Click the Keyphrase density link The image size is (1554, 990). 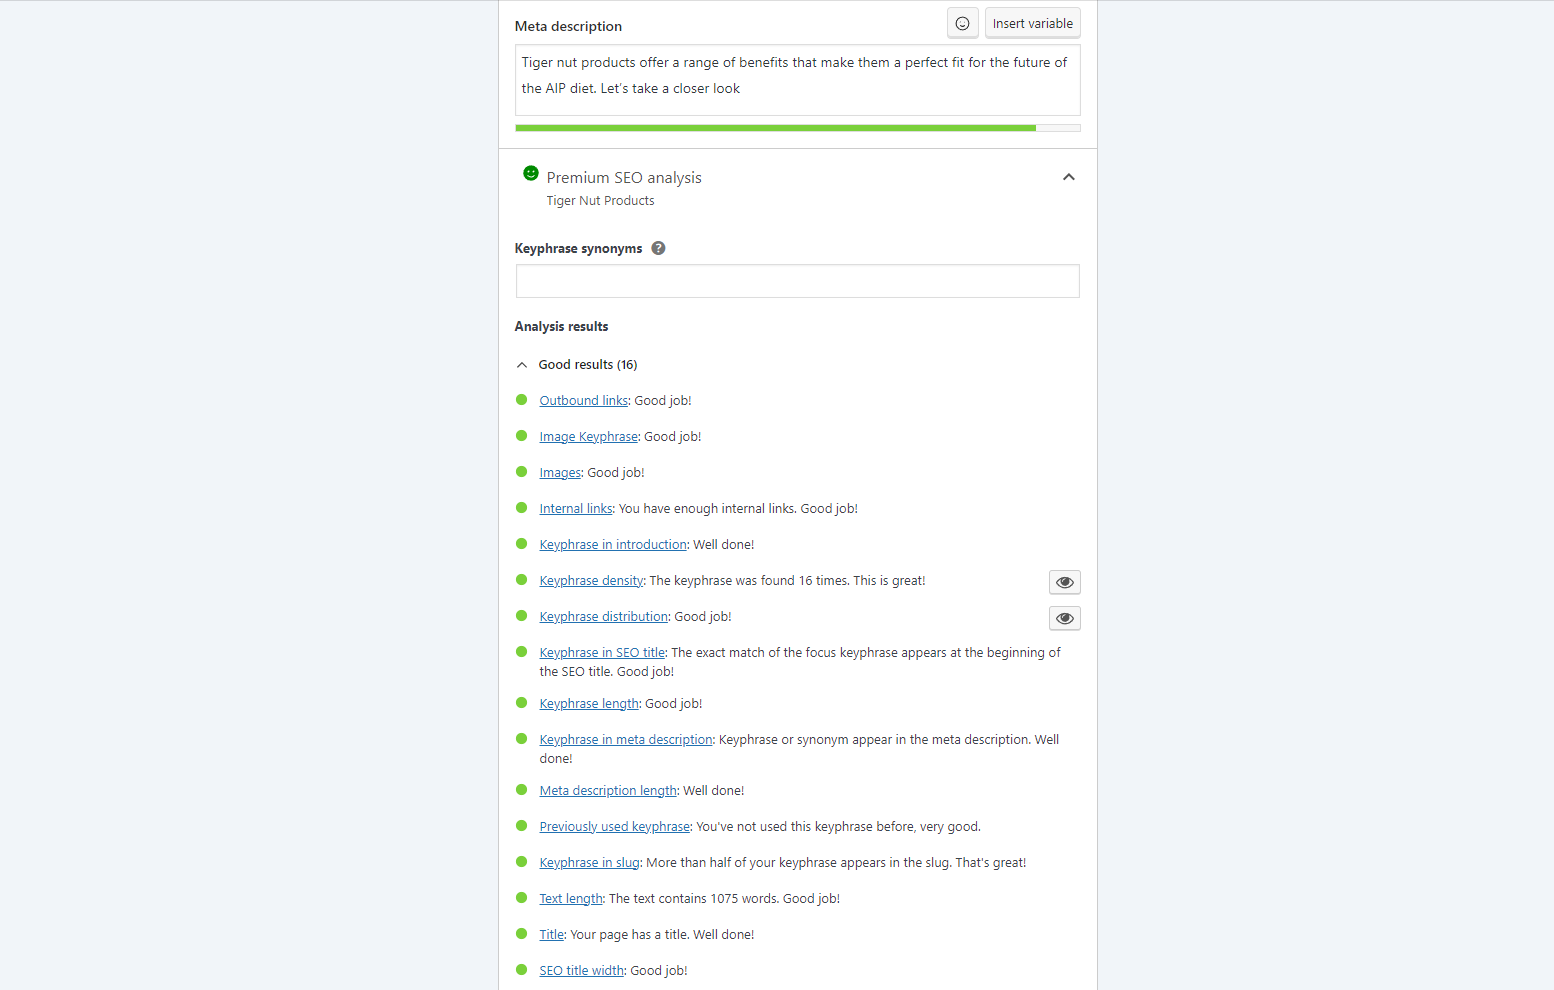tap(592, 580)
